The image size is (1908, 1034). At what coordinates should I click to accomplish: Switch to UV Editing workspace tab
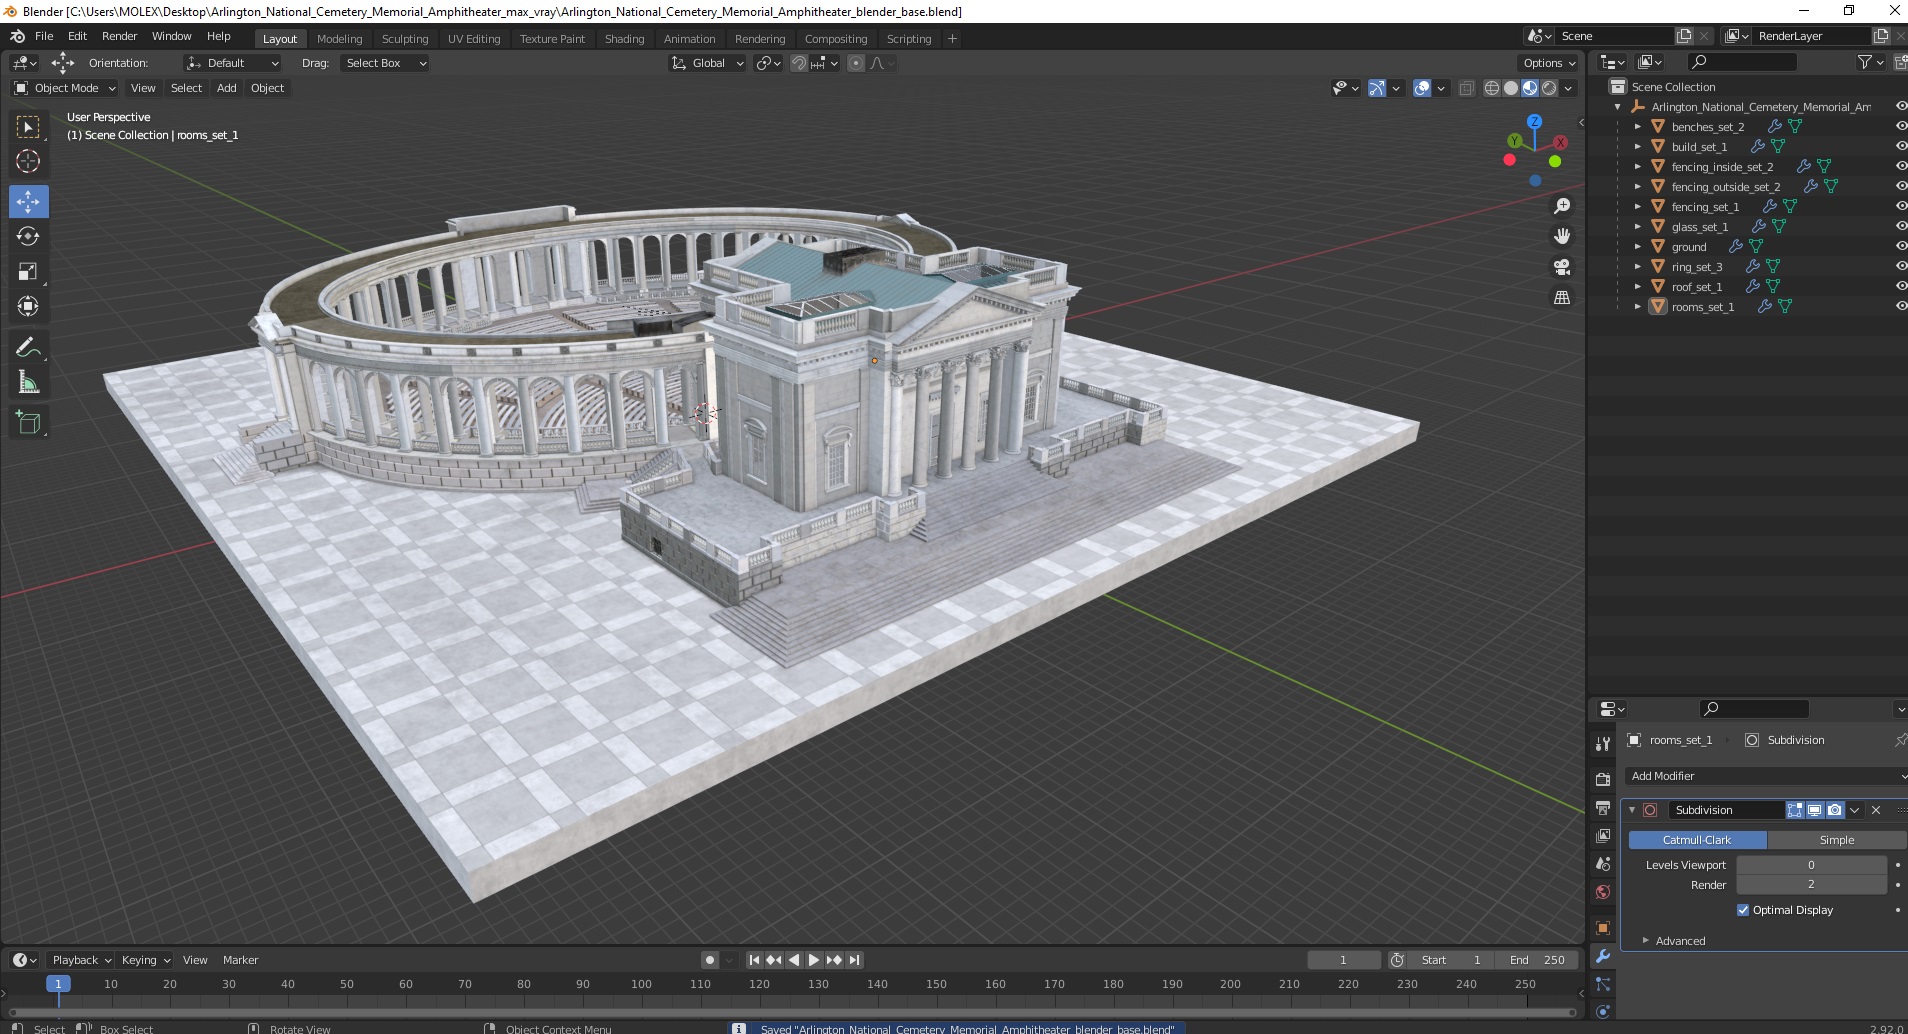pyautogui.click(x=473, y=39)
